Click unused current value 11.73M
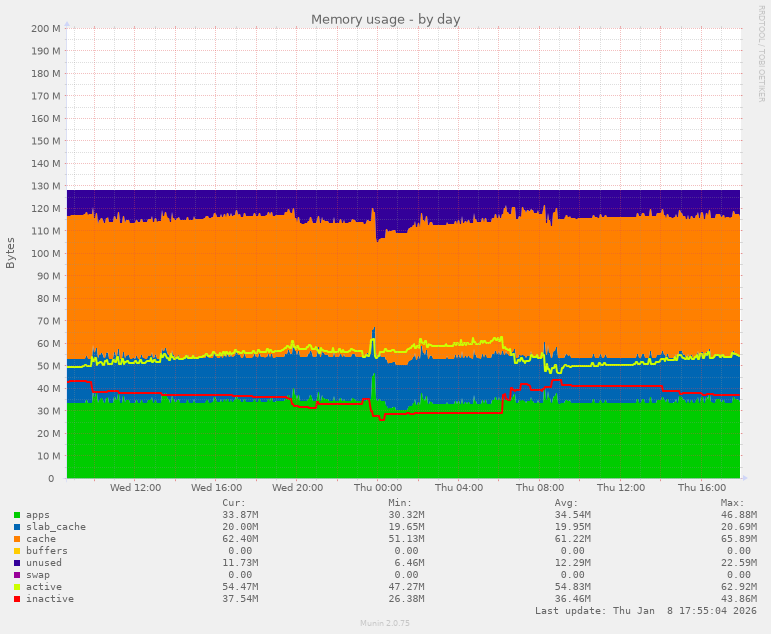771x634 pixels. point(240,563)
